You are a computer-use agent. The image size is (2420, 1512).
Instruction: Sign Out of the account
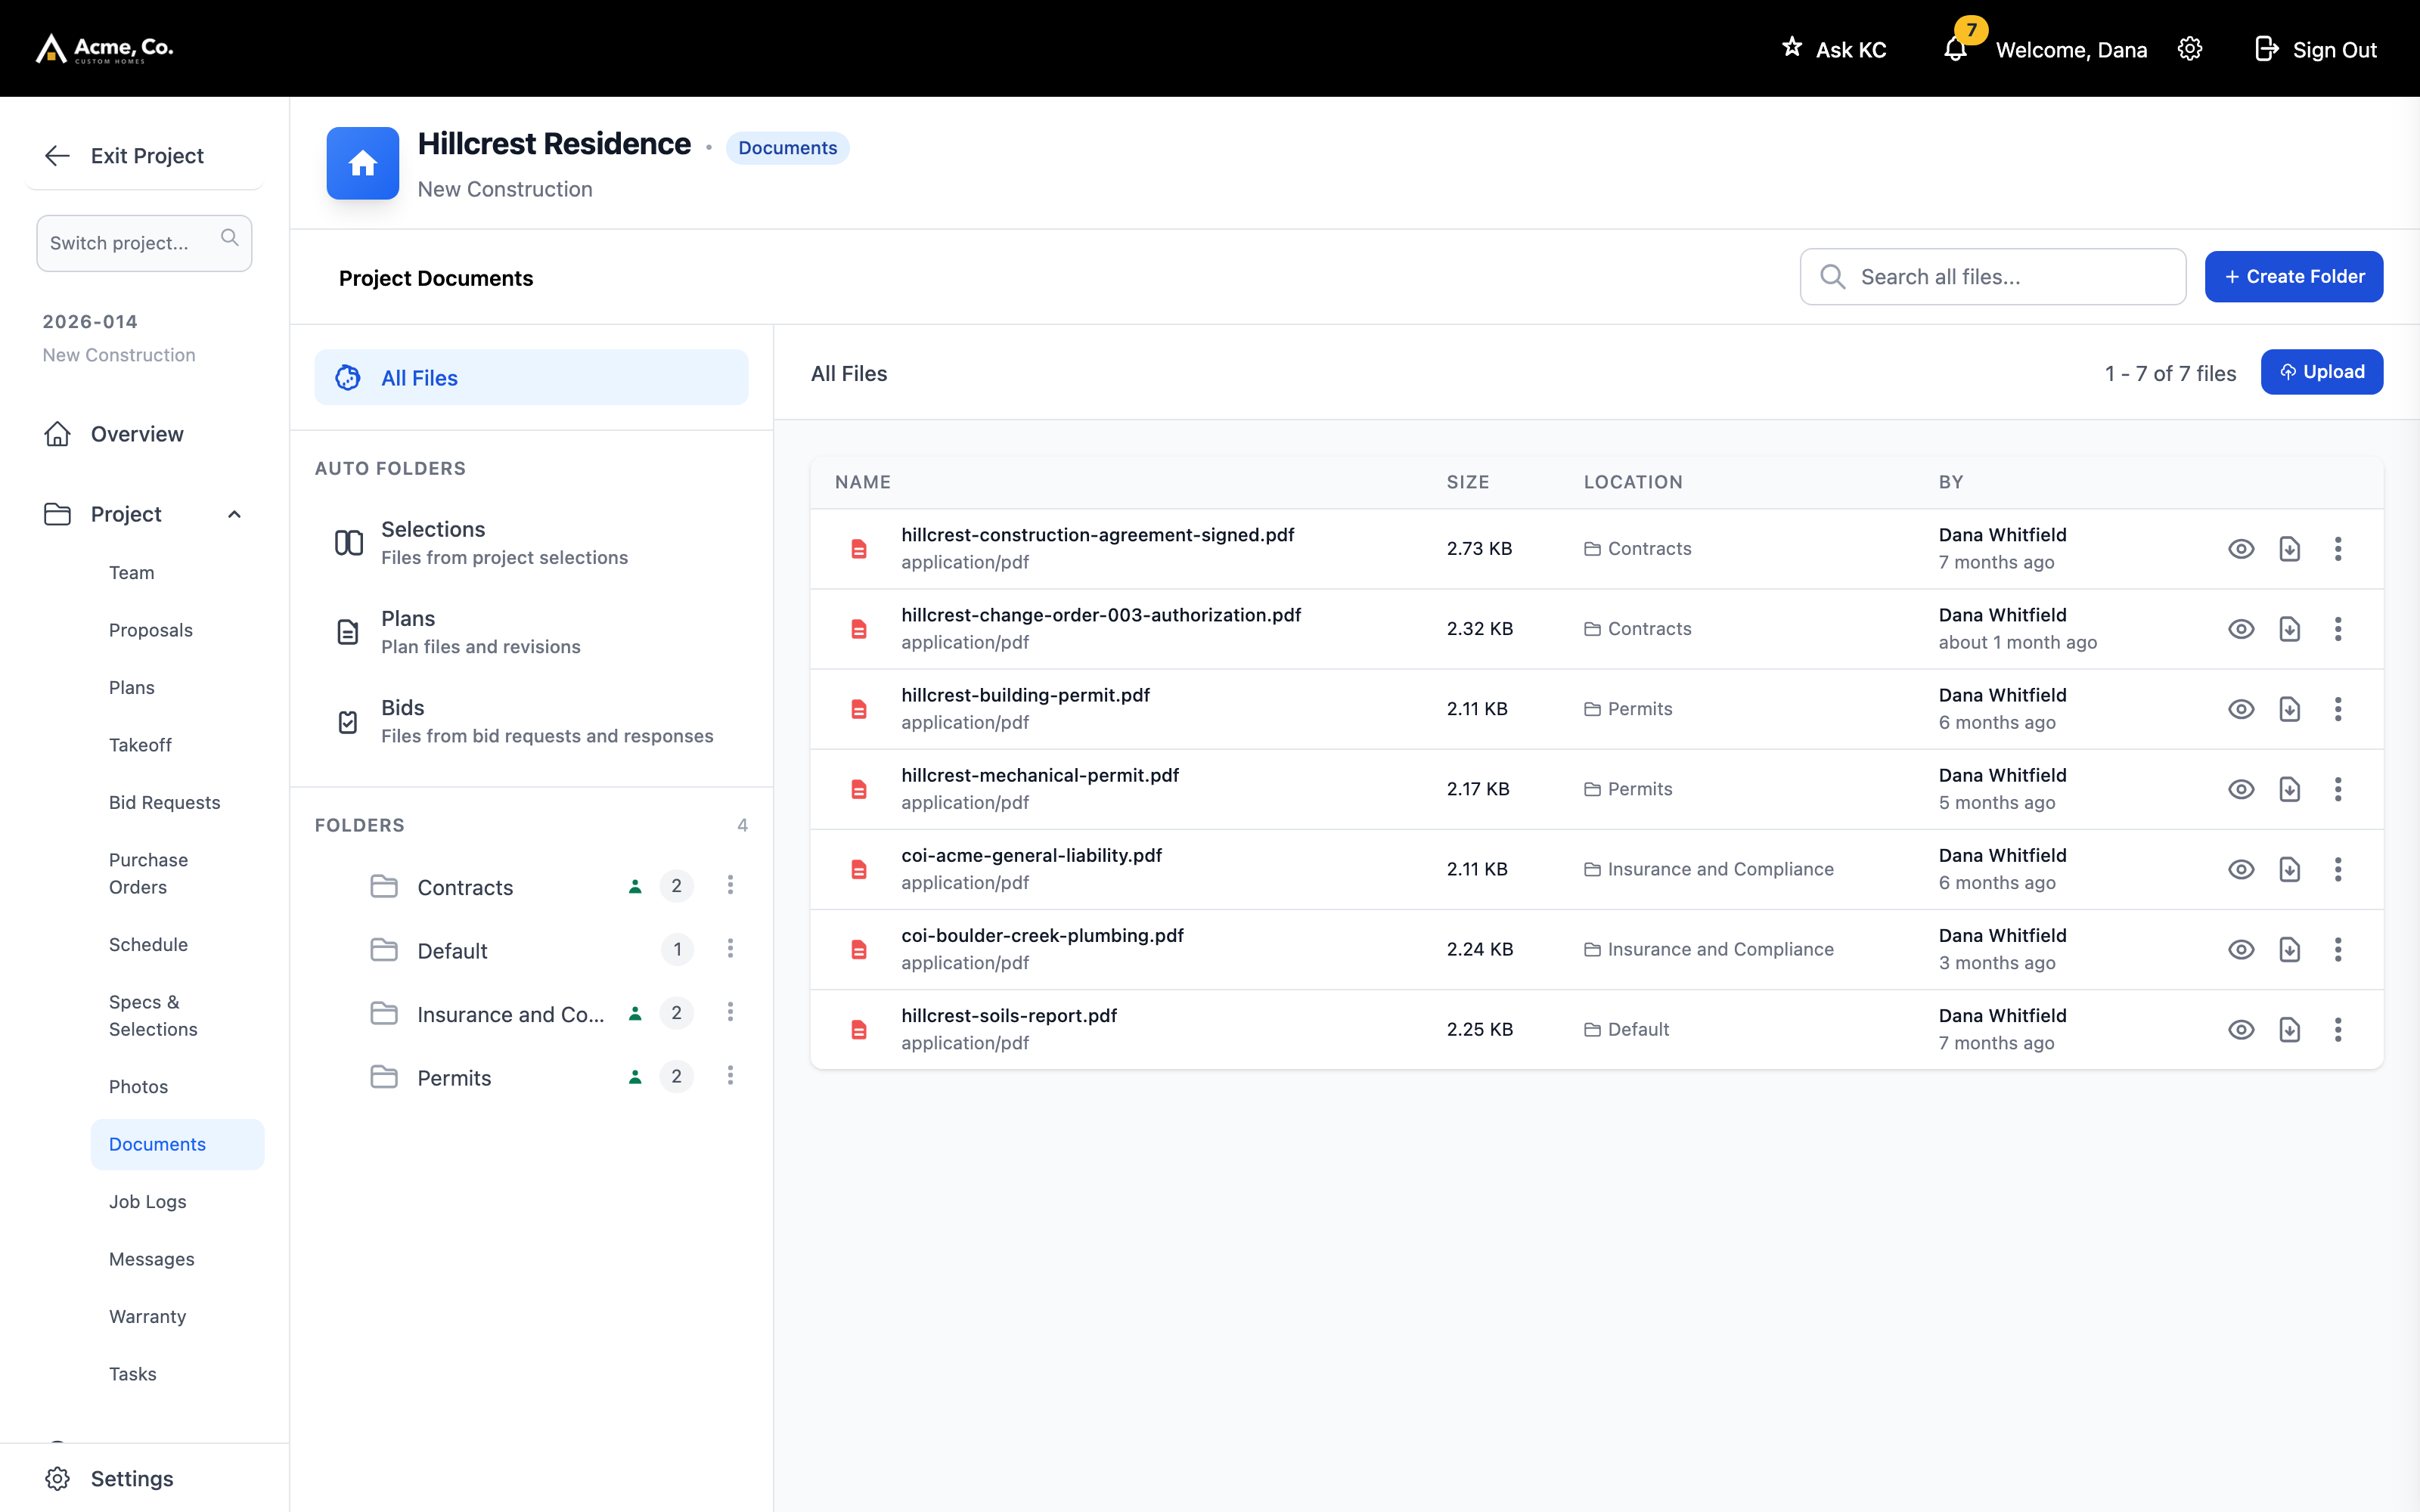click(2316, 49)
